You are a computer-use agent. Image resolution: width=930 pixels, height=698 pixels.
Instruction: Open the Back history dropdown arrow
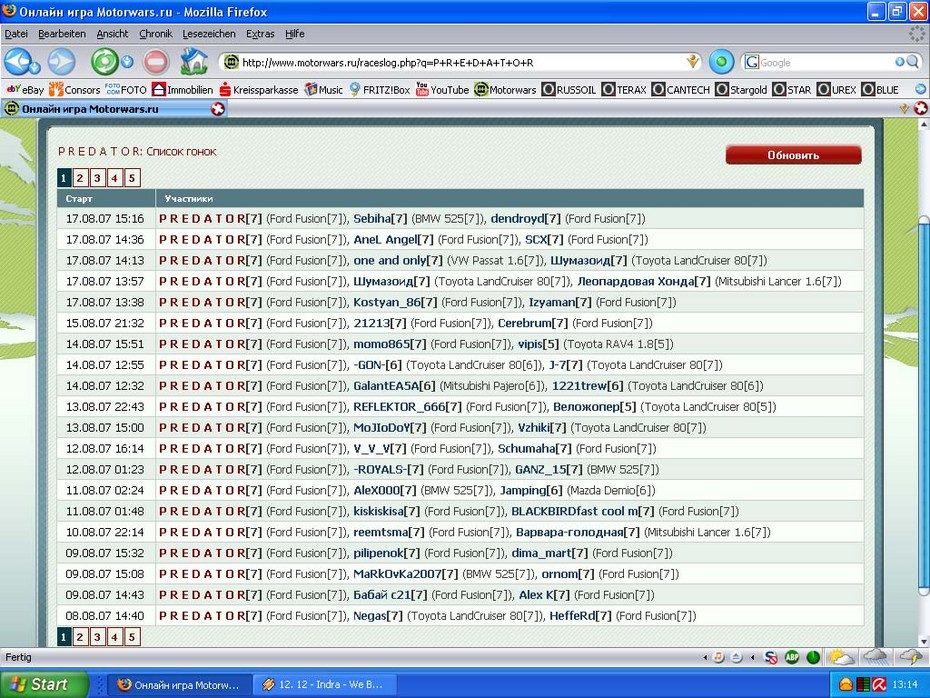(x=35, y=68)
